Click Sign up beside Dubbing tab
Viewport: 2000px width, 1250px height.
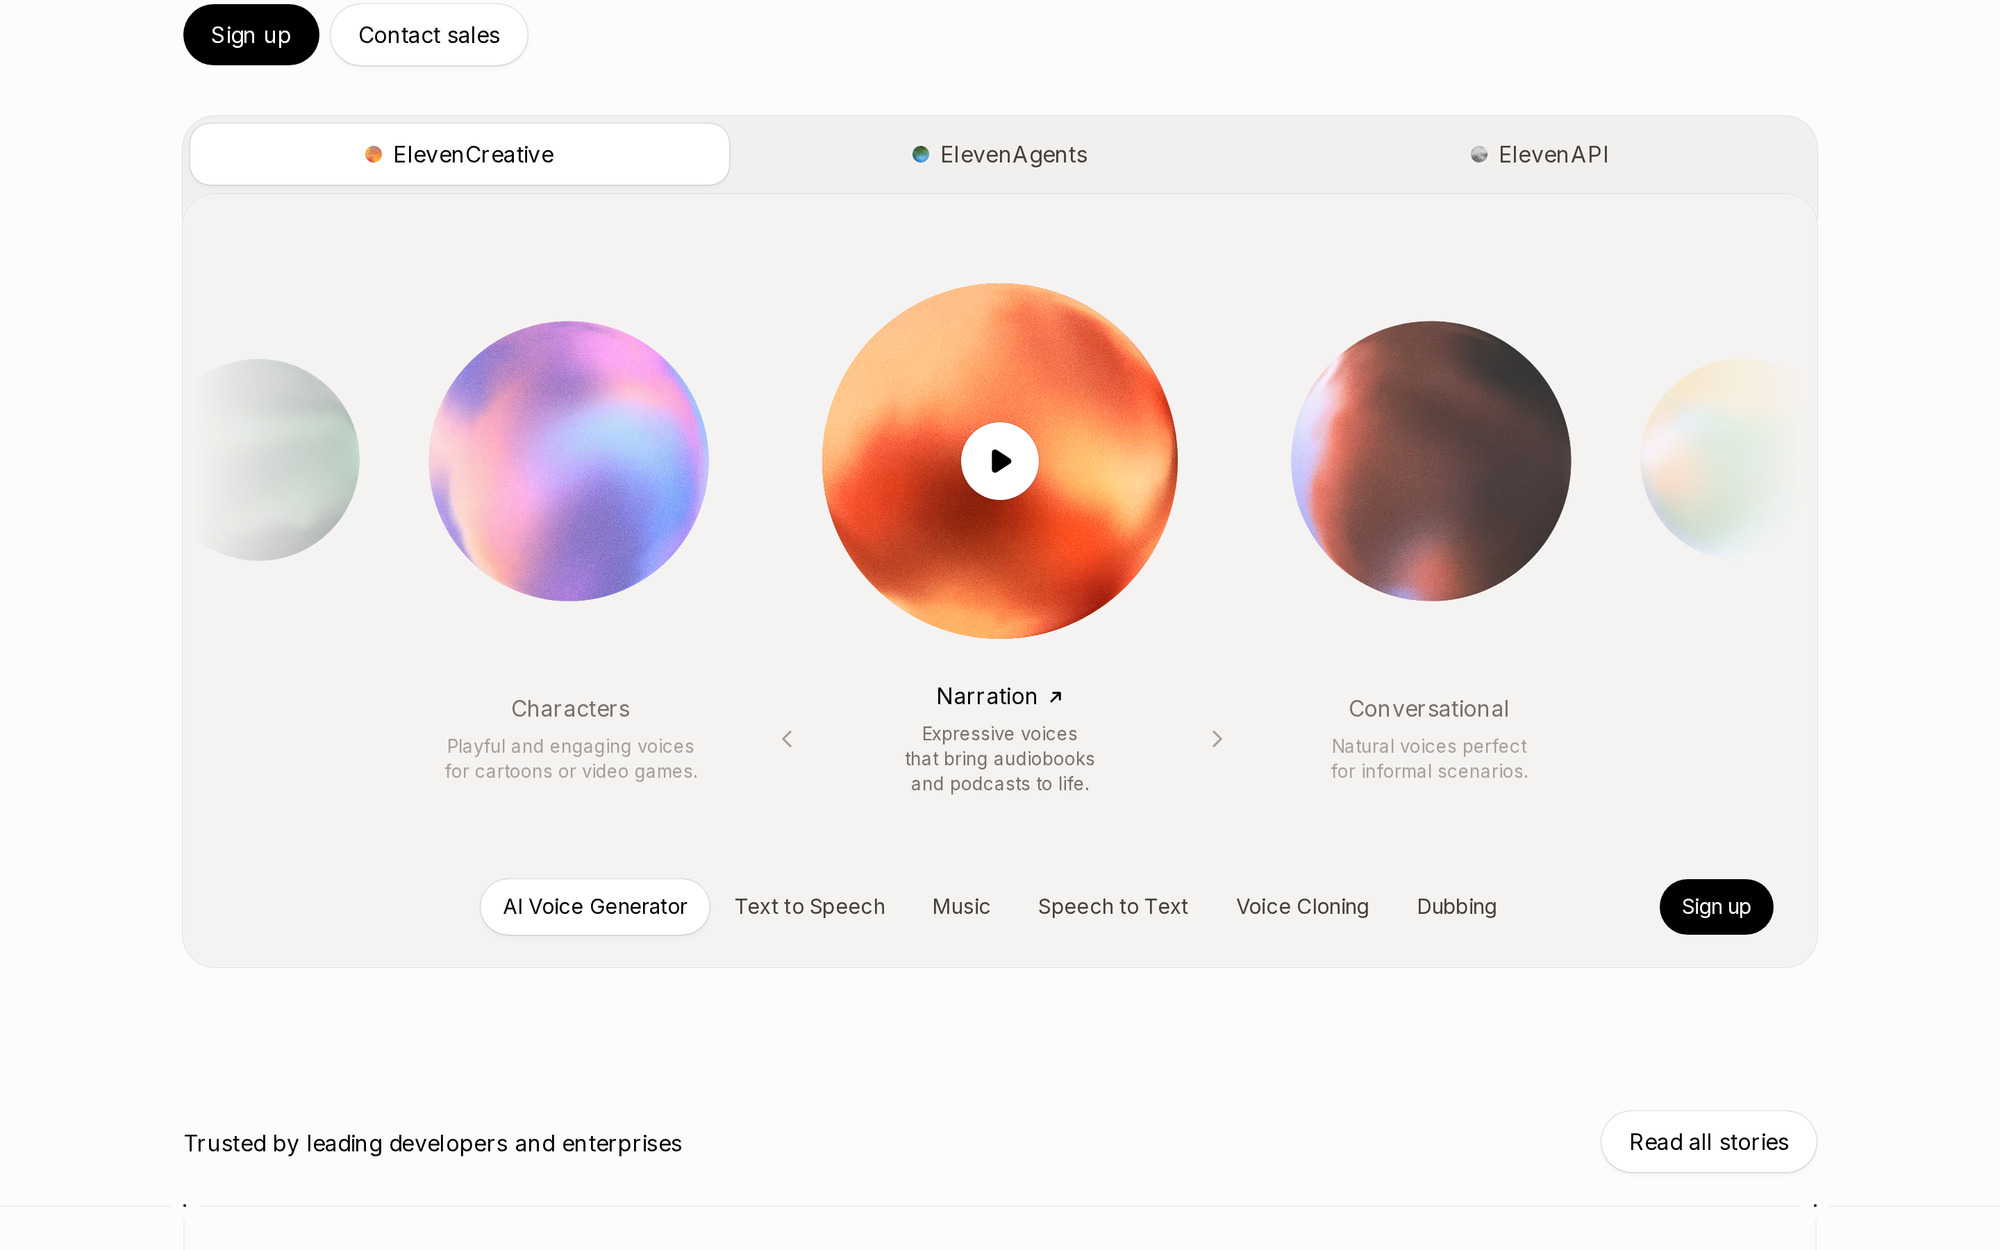[1716, 907]
